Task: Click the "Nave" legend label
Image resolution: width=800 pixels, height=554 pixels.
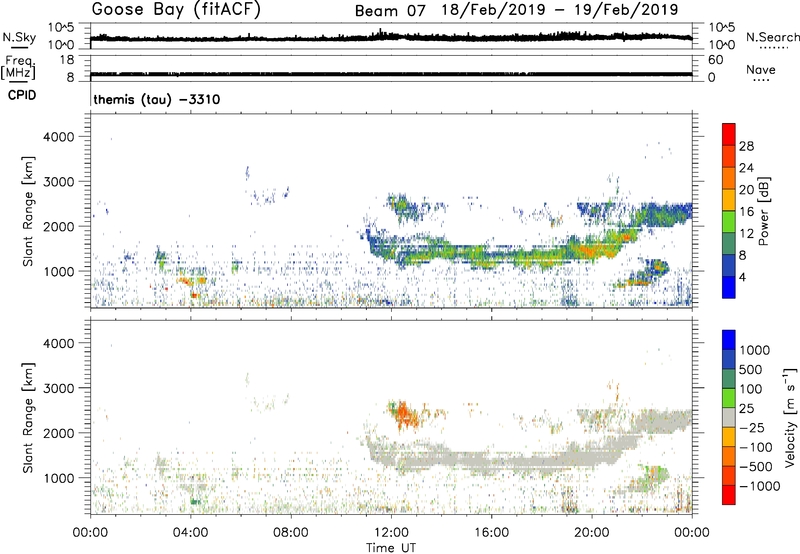Action: [761, 70]
